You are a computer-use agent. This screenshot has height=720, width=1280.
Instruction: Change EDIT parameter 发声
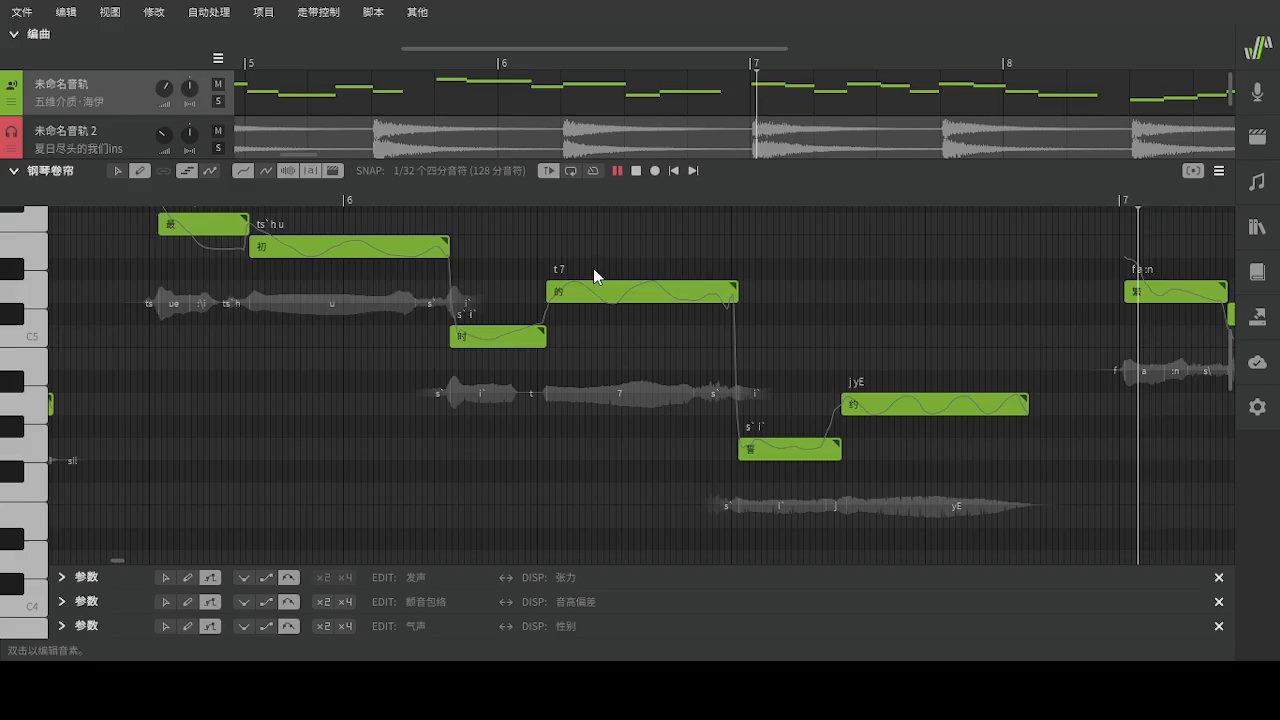416,578
